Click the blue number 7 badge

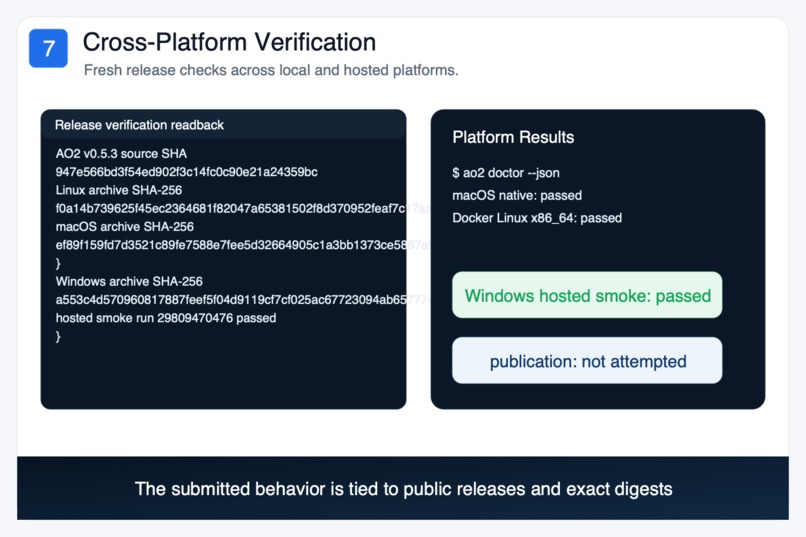pos(48,48)
